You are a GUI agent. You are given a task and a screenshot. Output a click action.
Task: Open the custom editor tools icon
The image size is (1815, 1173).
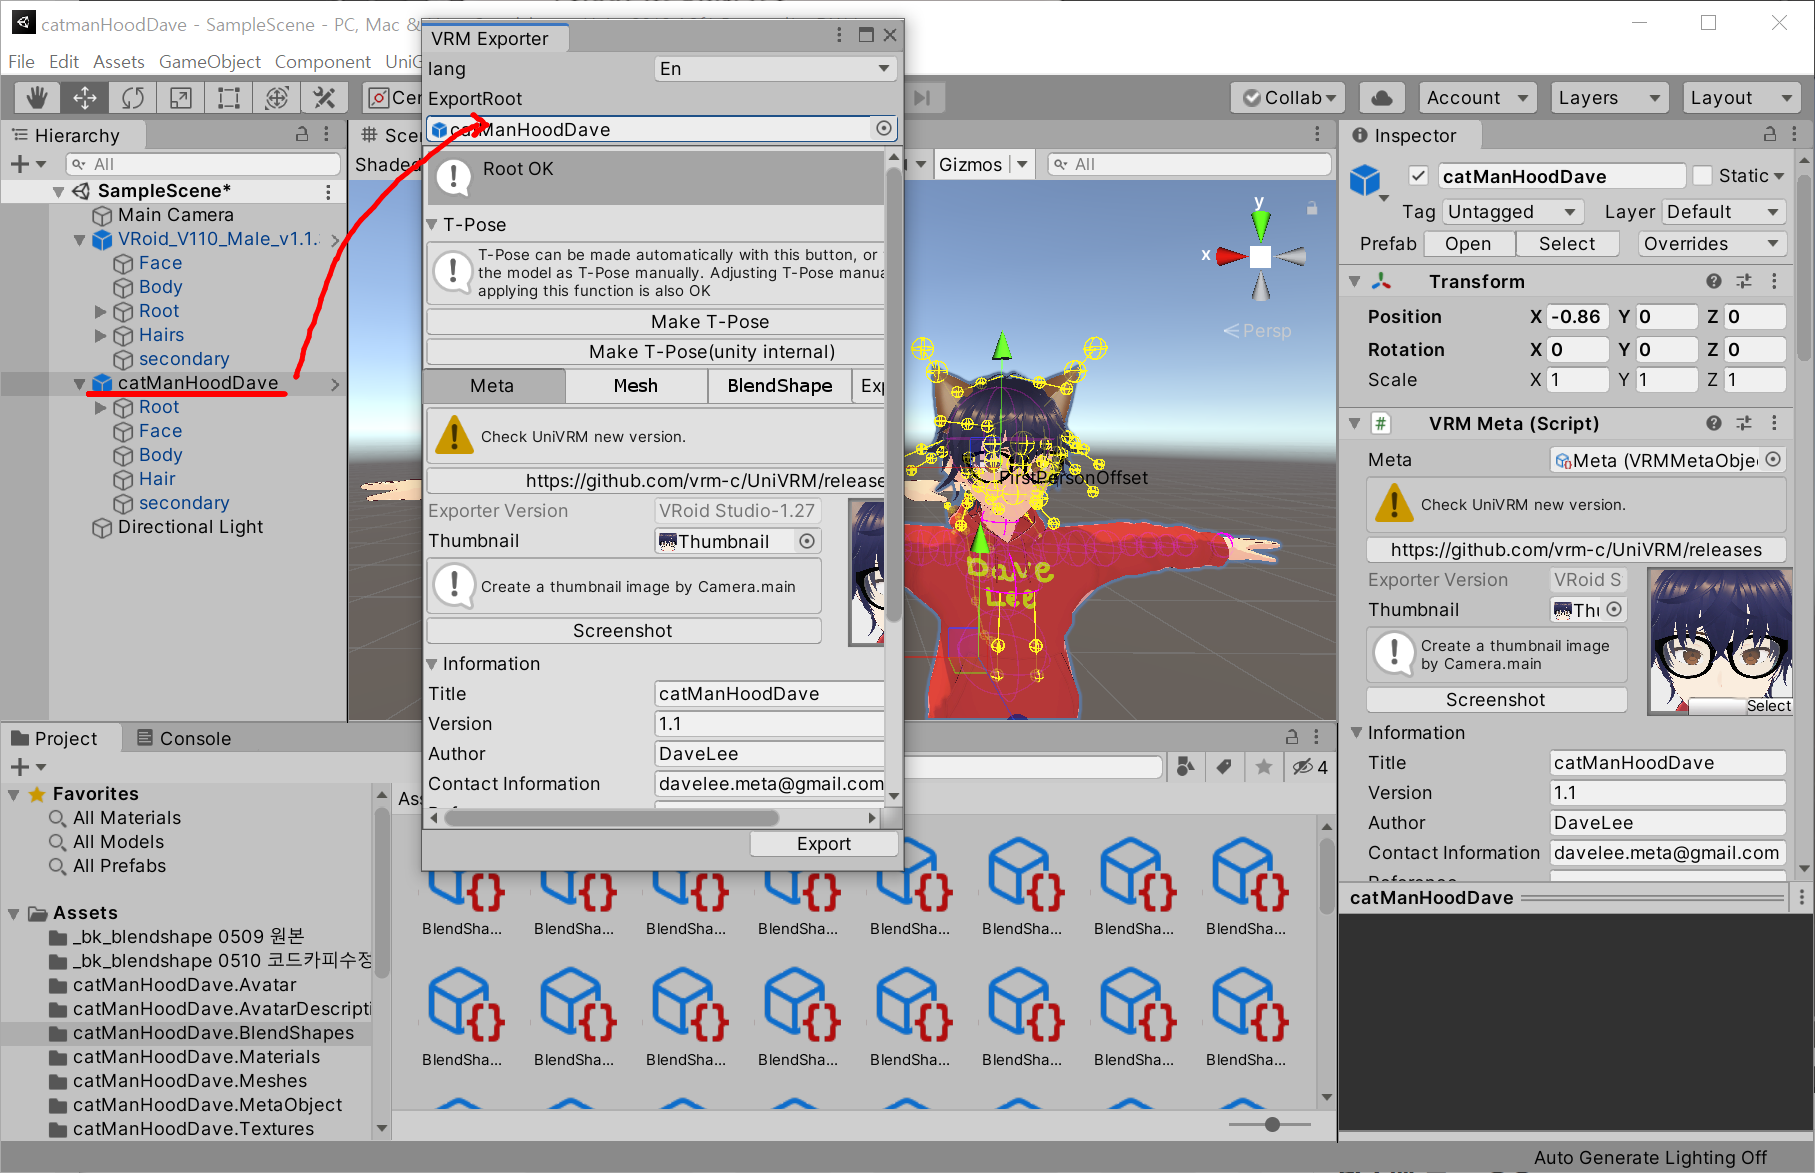324,97
